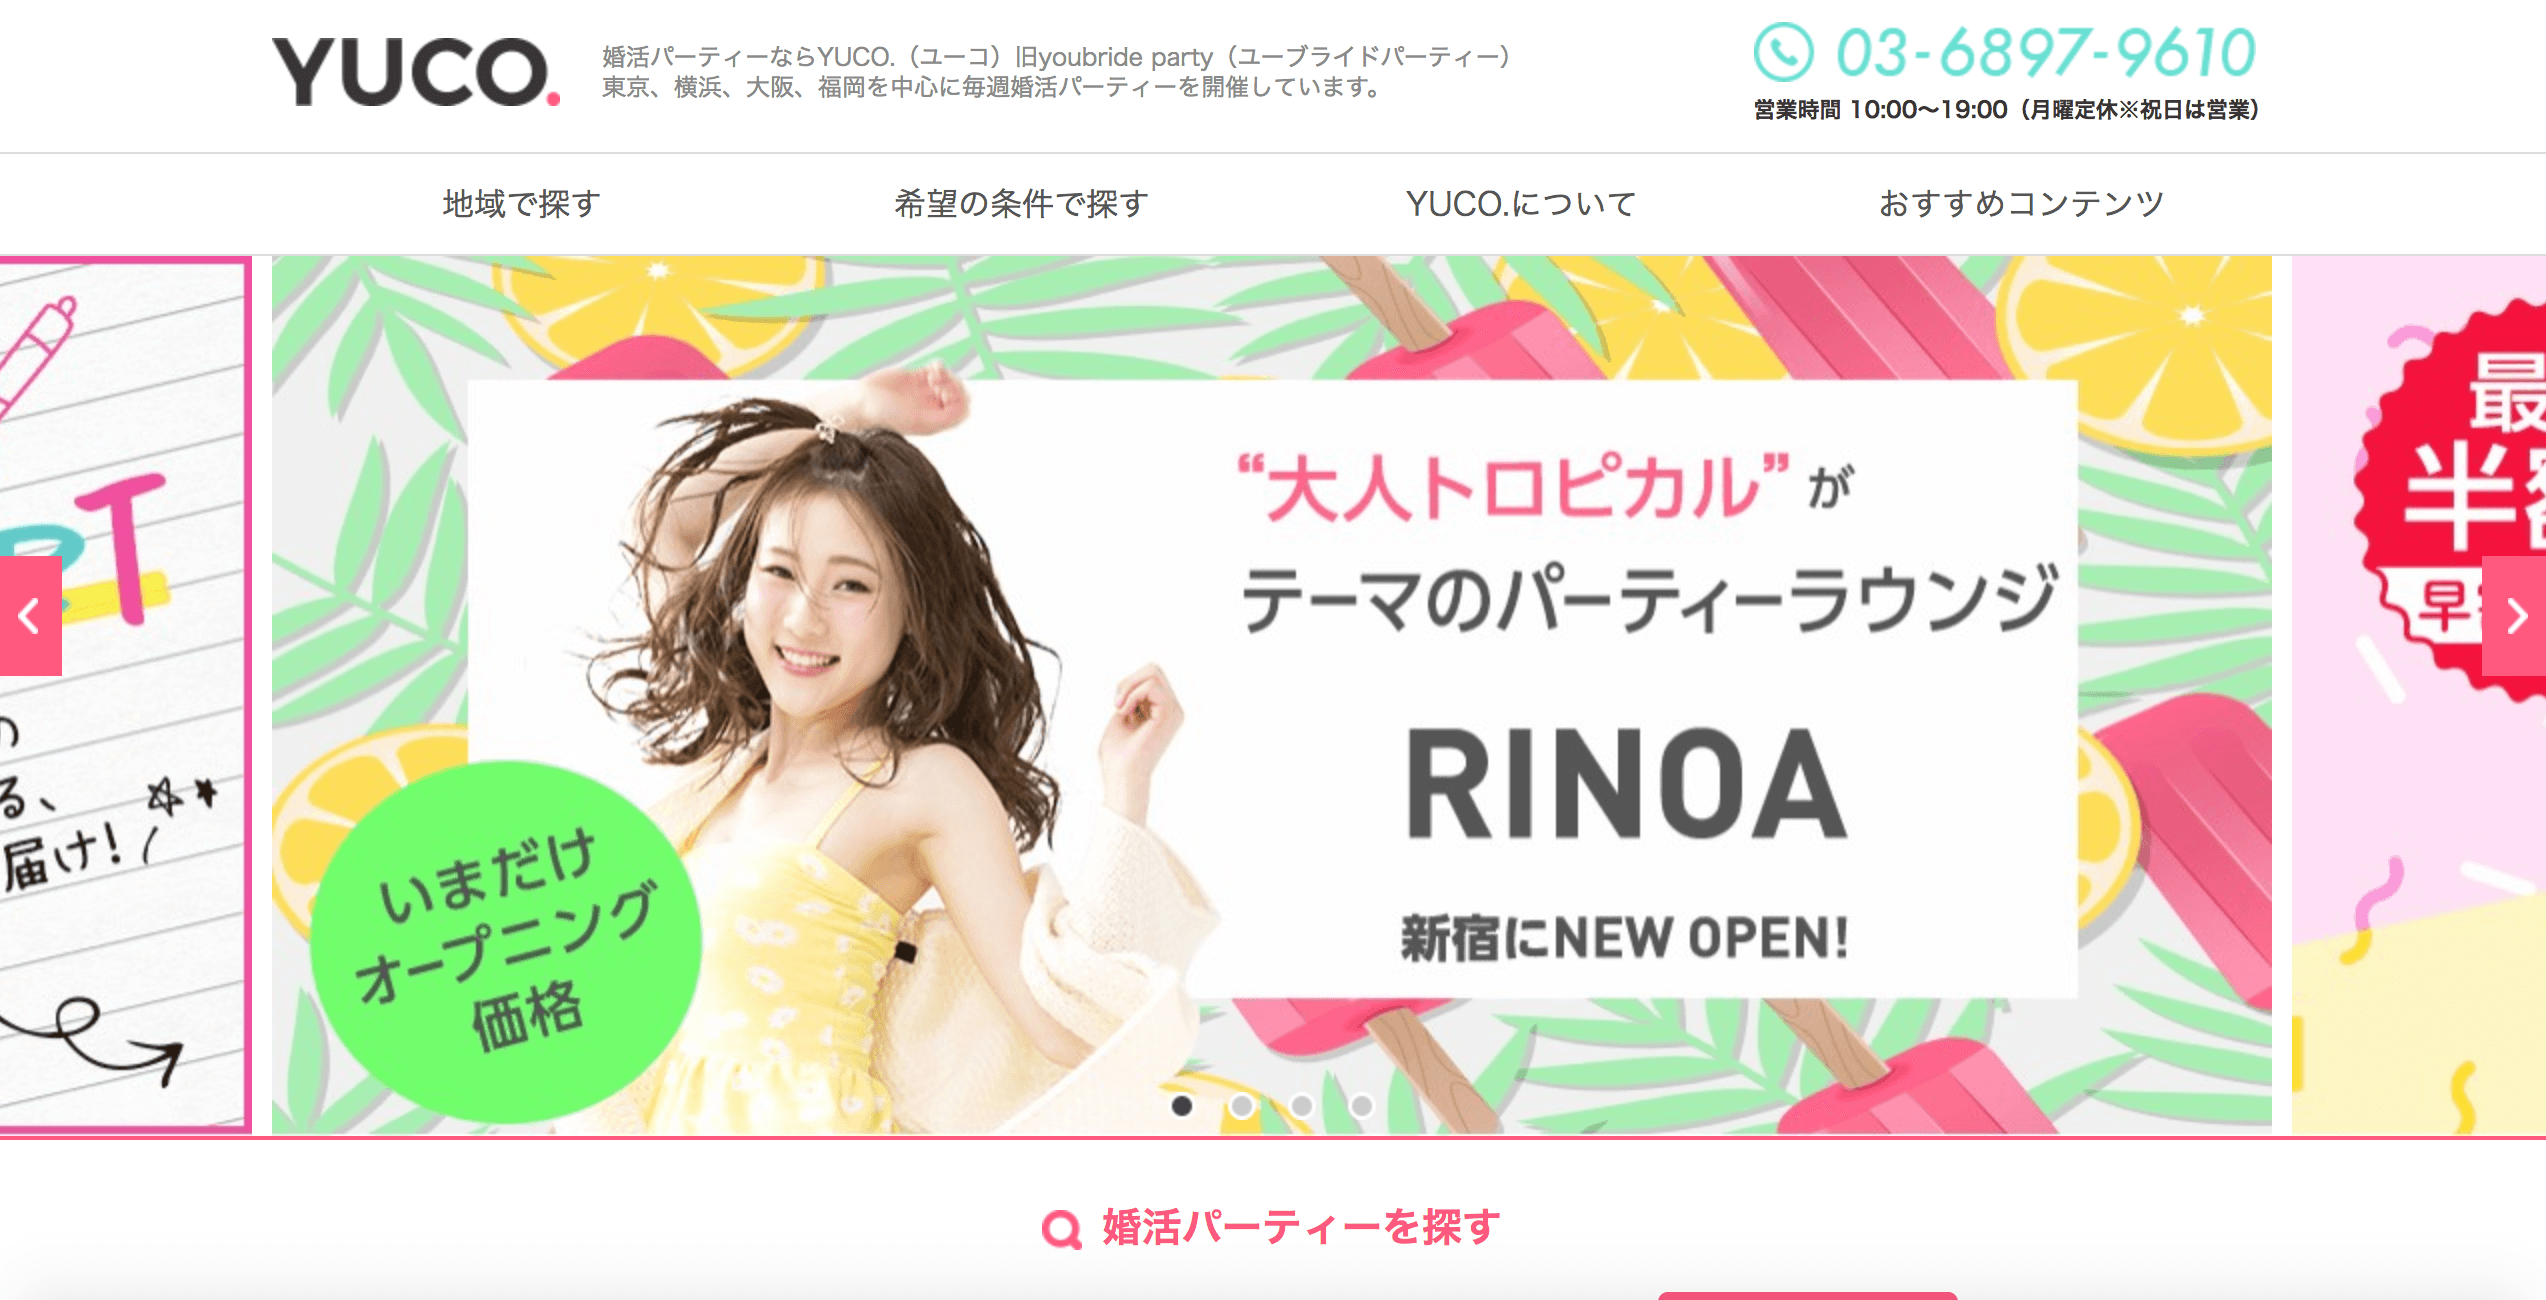Click the green いまだけオープニング価格 badge
This screenshot has width=2546, height=1300.
(506, 941)
